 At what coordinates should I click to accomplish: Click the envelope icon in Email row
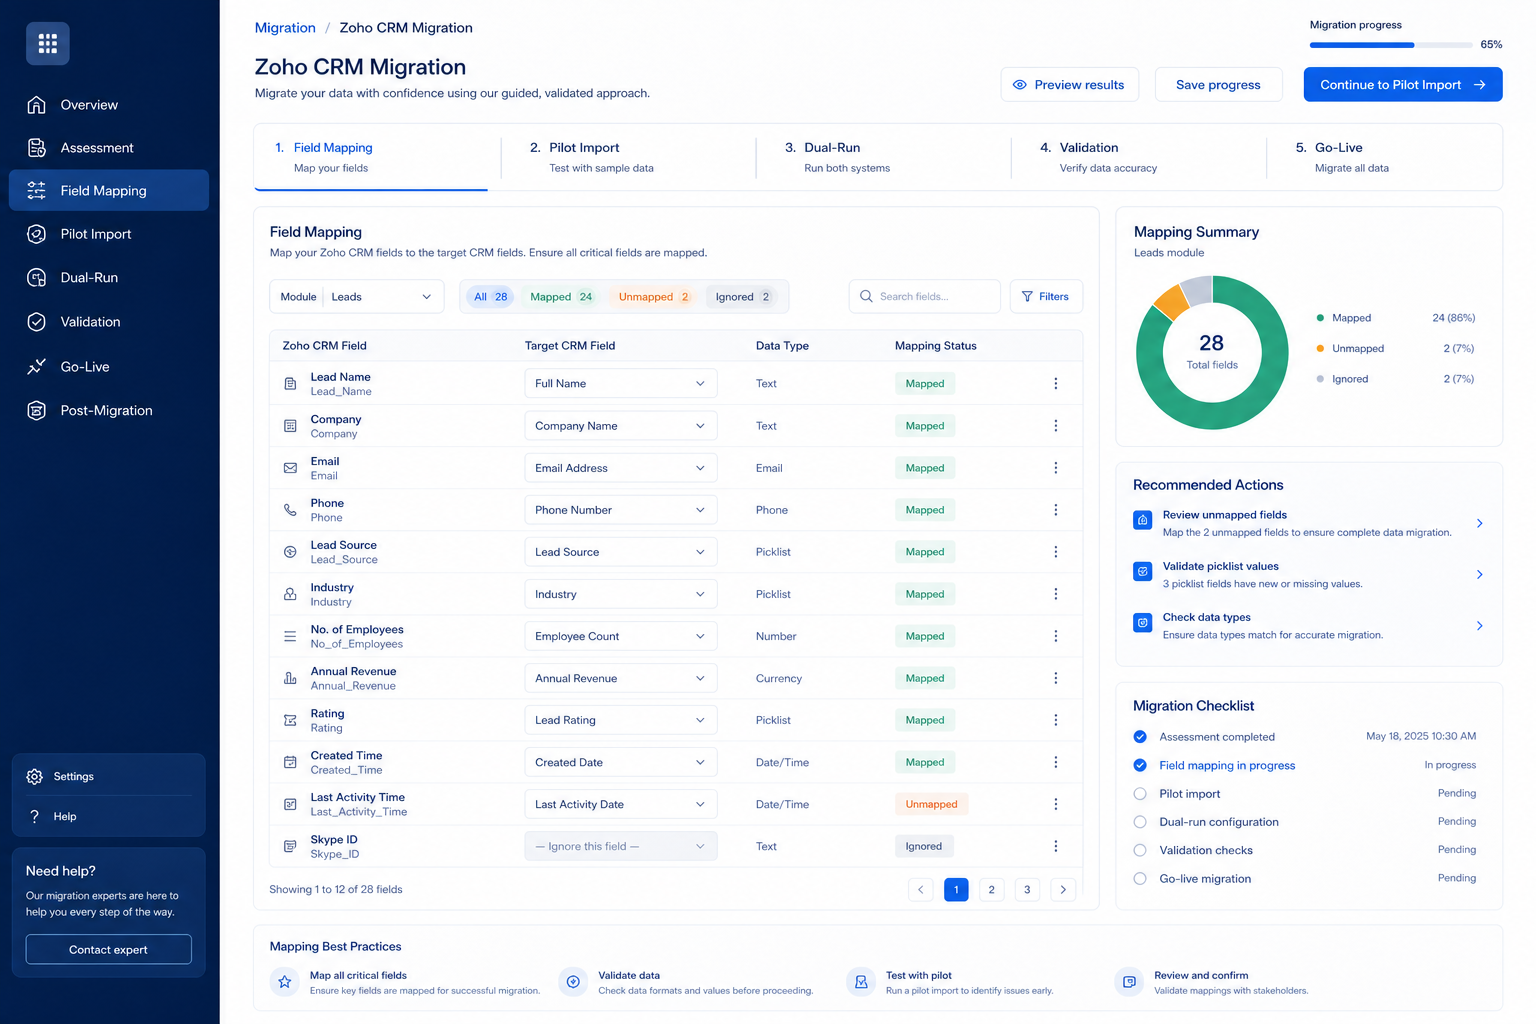tap(290, 468)
